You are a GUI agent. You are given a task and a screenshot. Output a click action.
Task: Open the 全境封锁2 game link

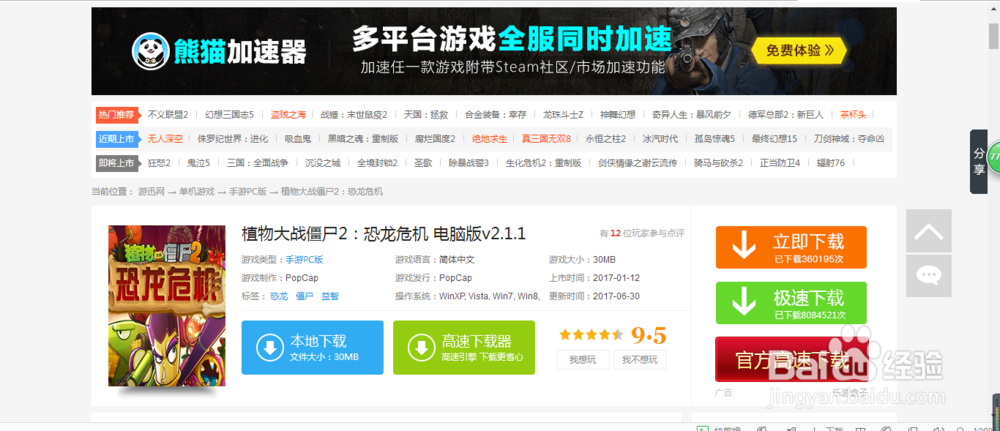[x=377, y=163]
